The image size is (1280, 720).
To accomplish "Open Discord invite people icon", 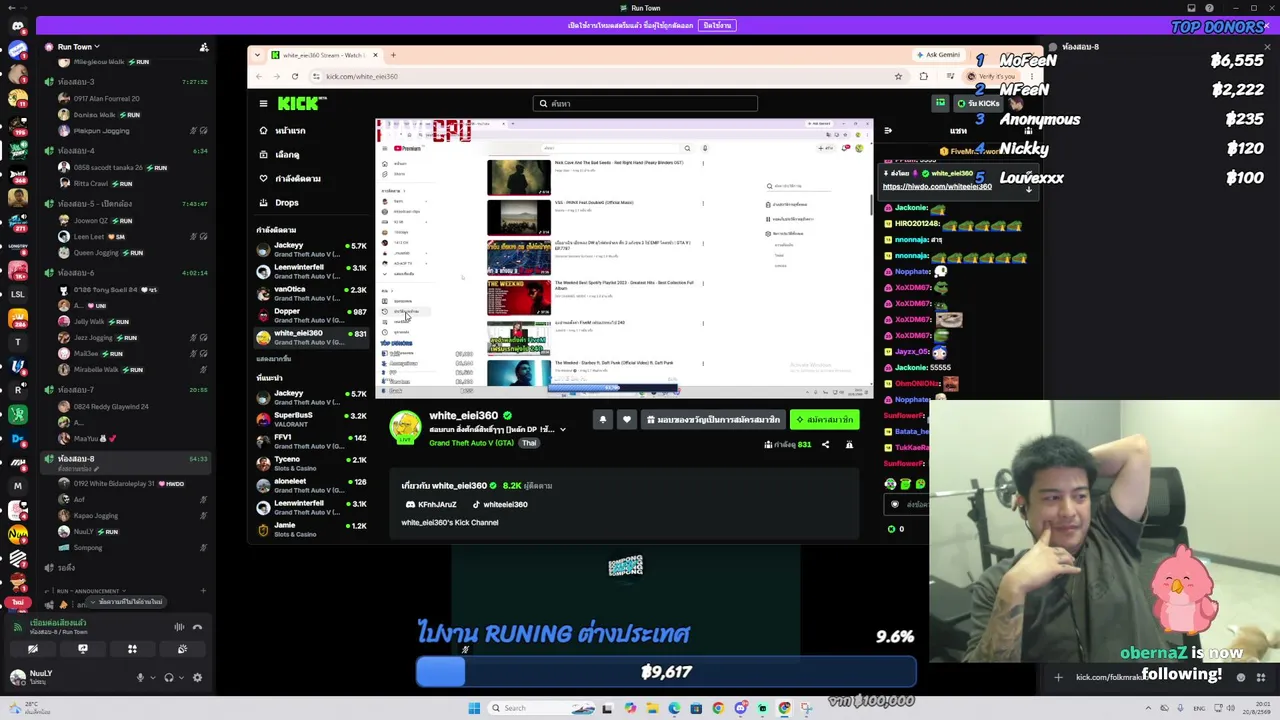I will (x=204, y=47).
